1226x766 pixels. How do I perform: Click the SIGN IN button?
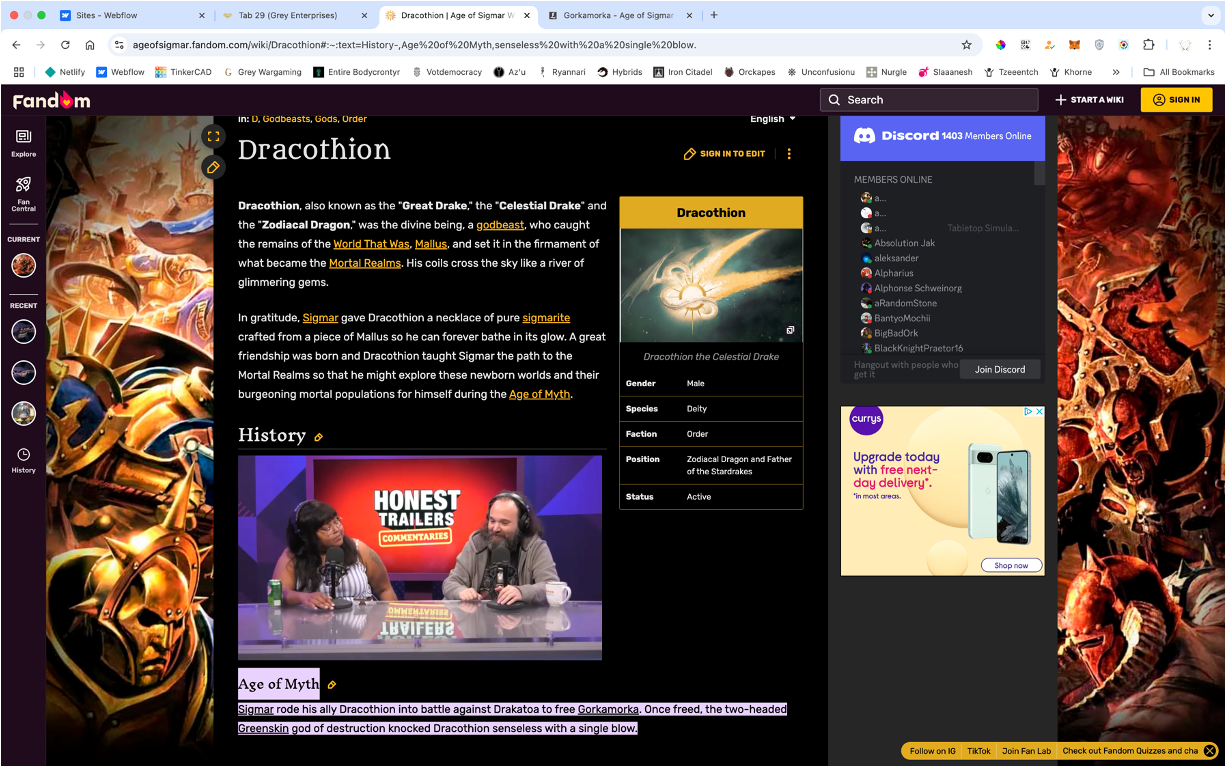coord(1176,100)
